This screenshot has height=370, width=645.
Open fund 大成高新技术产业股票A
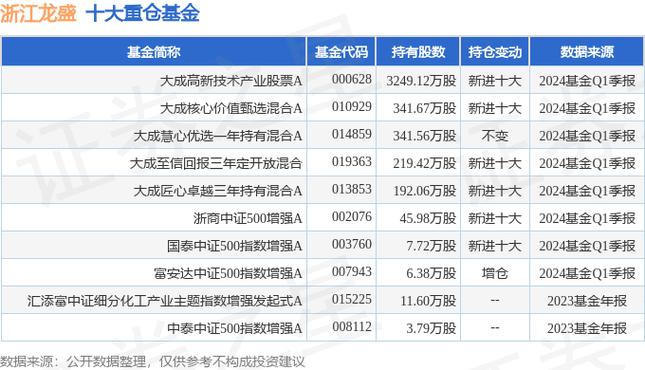(231, 81)
